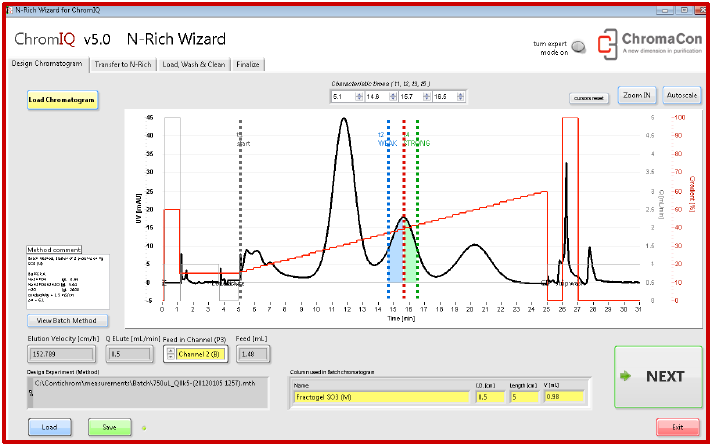Click the Autoscale button

(x=682, y=95)
